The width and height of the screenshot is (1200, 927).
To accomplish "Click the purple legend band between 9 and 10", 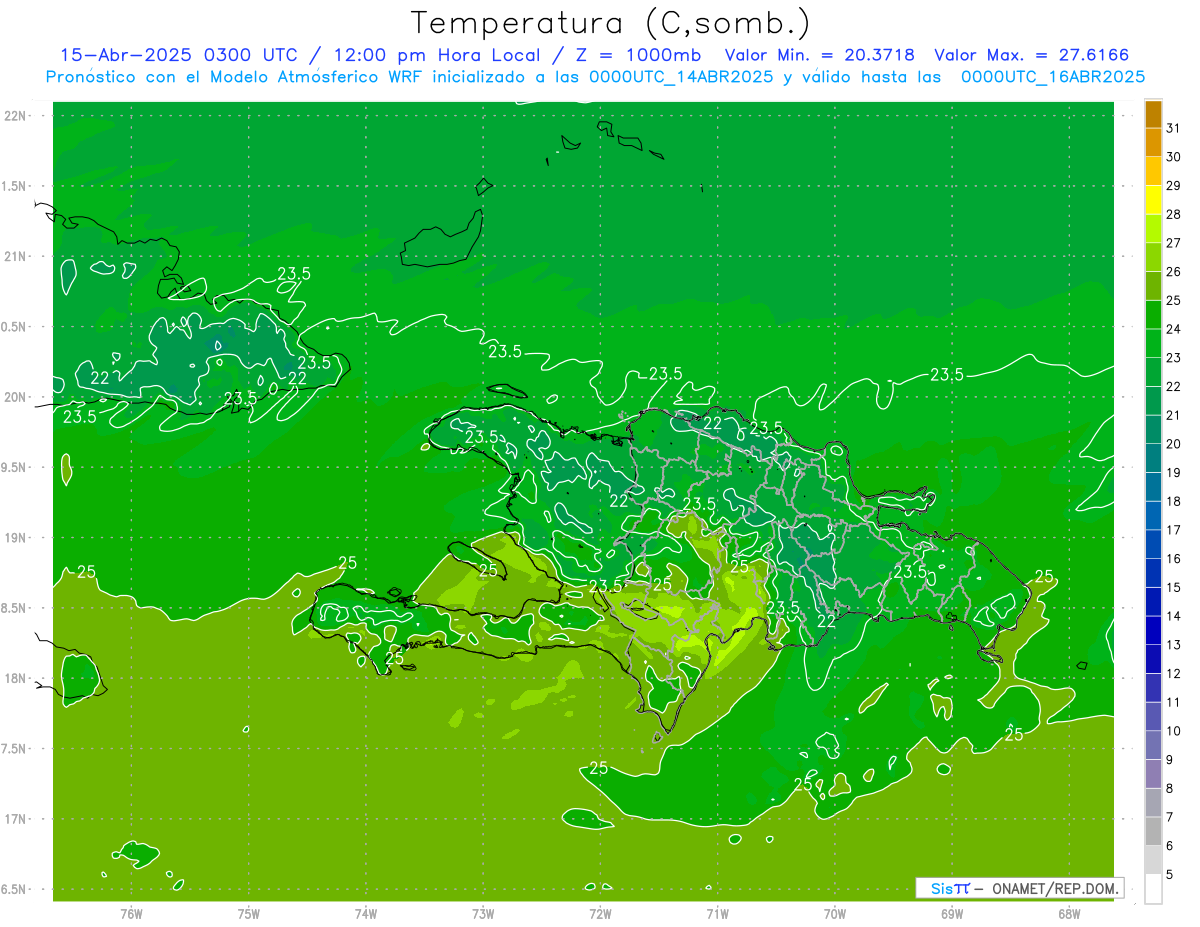I will 1153,745.
